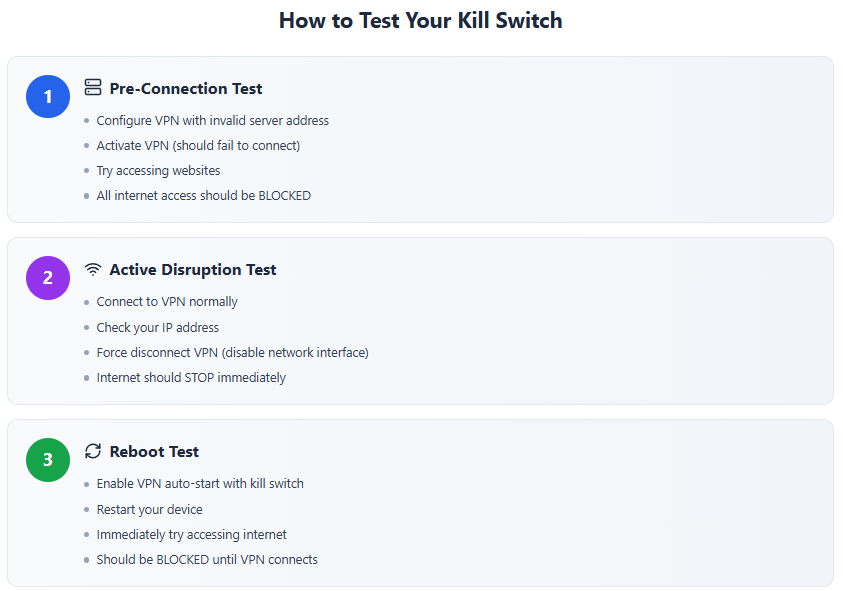The height and width of the screenshot is (591, 843).
Task: Click the "How to Test Your Kill Switch" heading
Action: (420, 20)
